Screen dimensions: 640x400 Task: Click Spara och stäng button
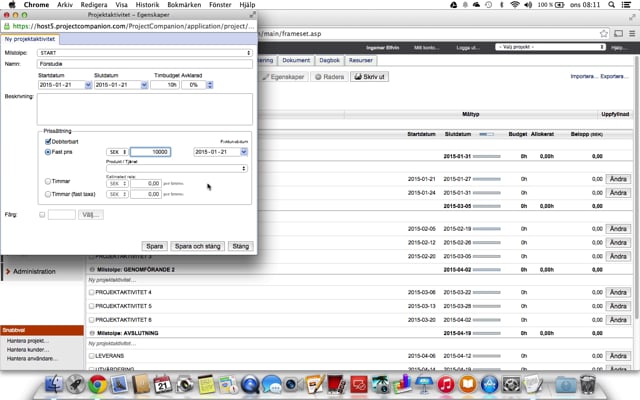coord(198,246)
